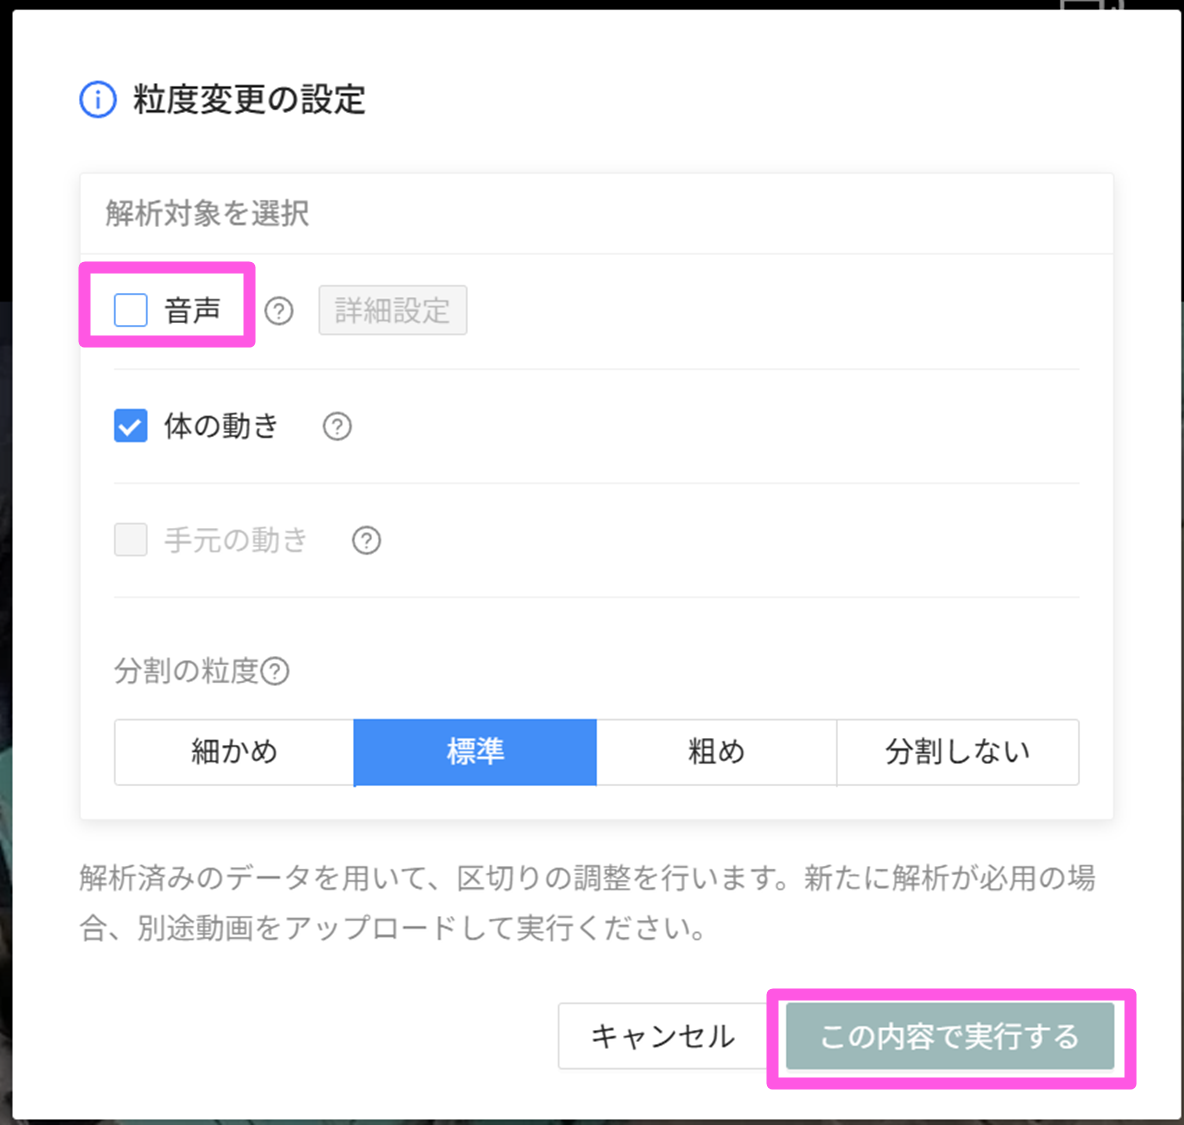Click the help icon beside 体の動き
The height and width of the screenshot is (1125, 1184).
pyautogui.click(x=337, y=427)
